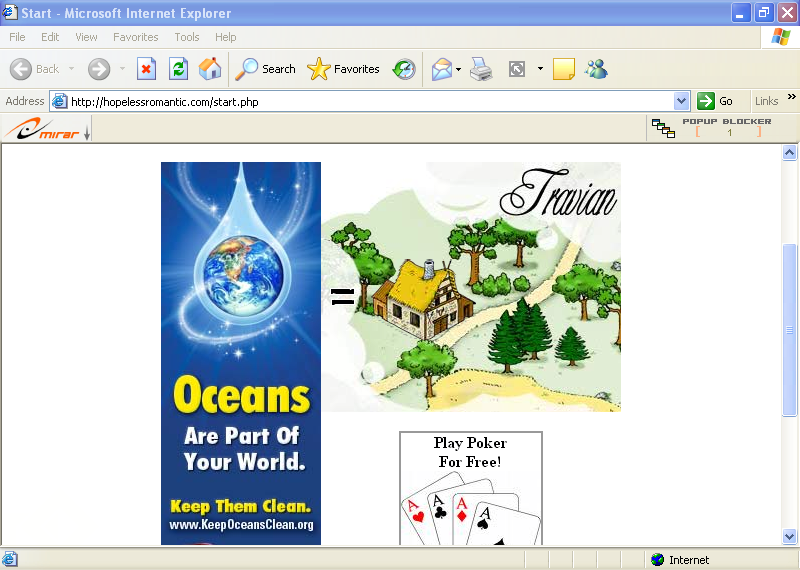Click the Go button
This screenshot has height=570, width=800.
pos(716,101)
